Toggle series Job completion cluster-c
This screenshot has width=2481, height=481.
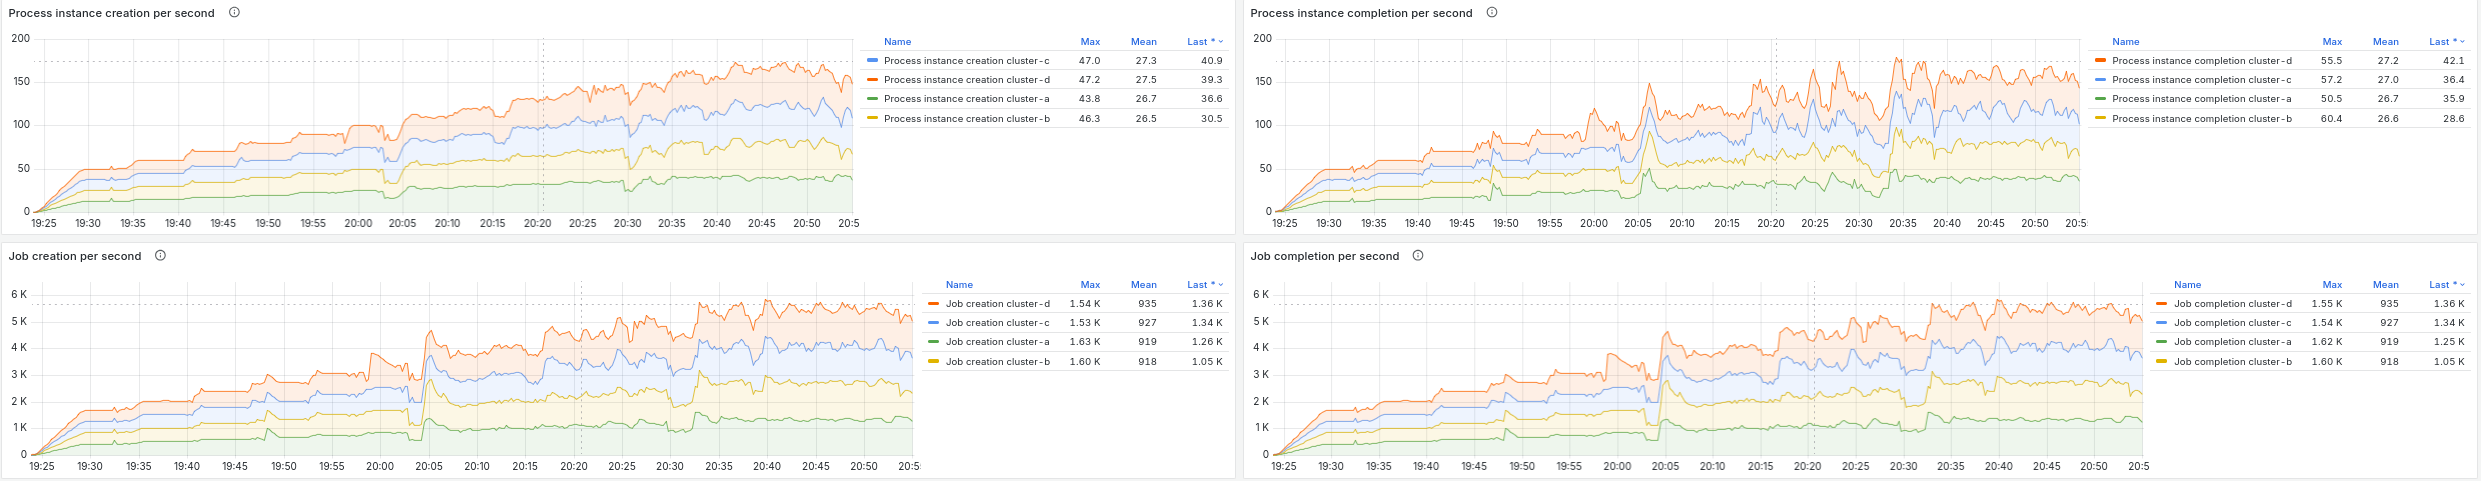(x=2233, y=322)
